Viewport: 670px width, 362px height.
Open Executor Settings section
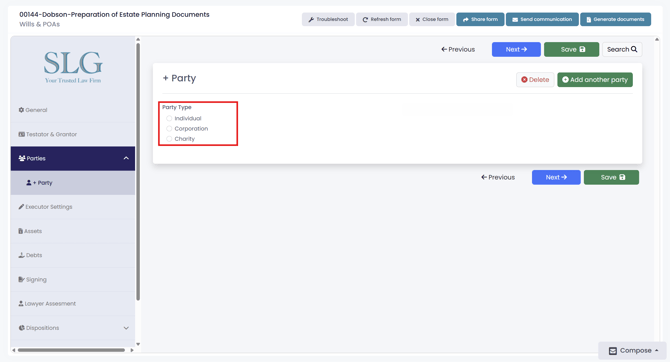click(73, 207)
